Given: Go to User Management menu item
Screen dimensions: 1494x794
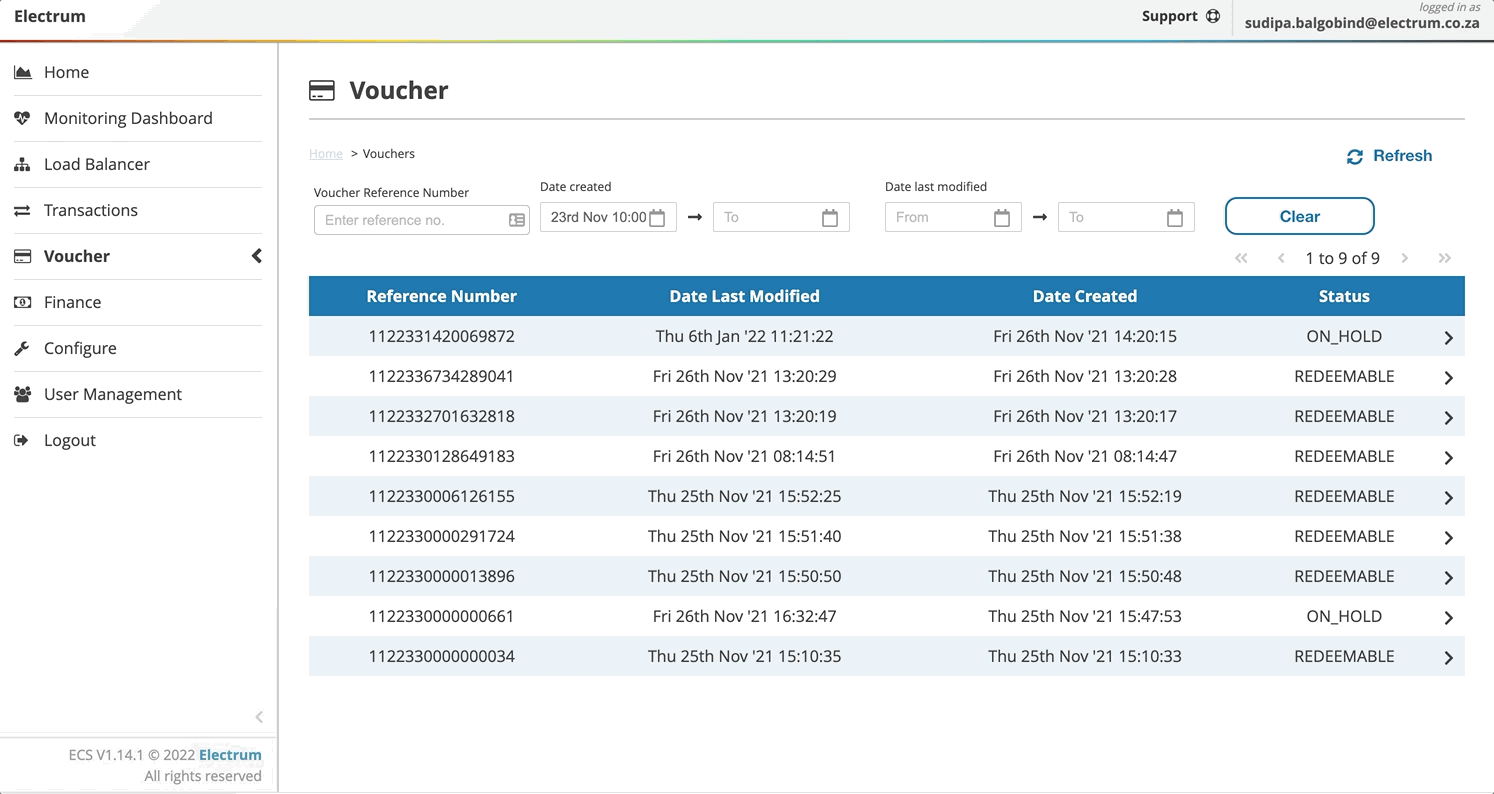Looking at the screenshot, I should [x=112, y=394].
